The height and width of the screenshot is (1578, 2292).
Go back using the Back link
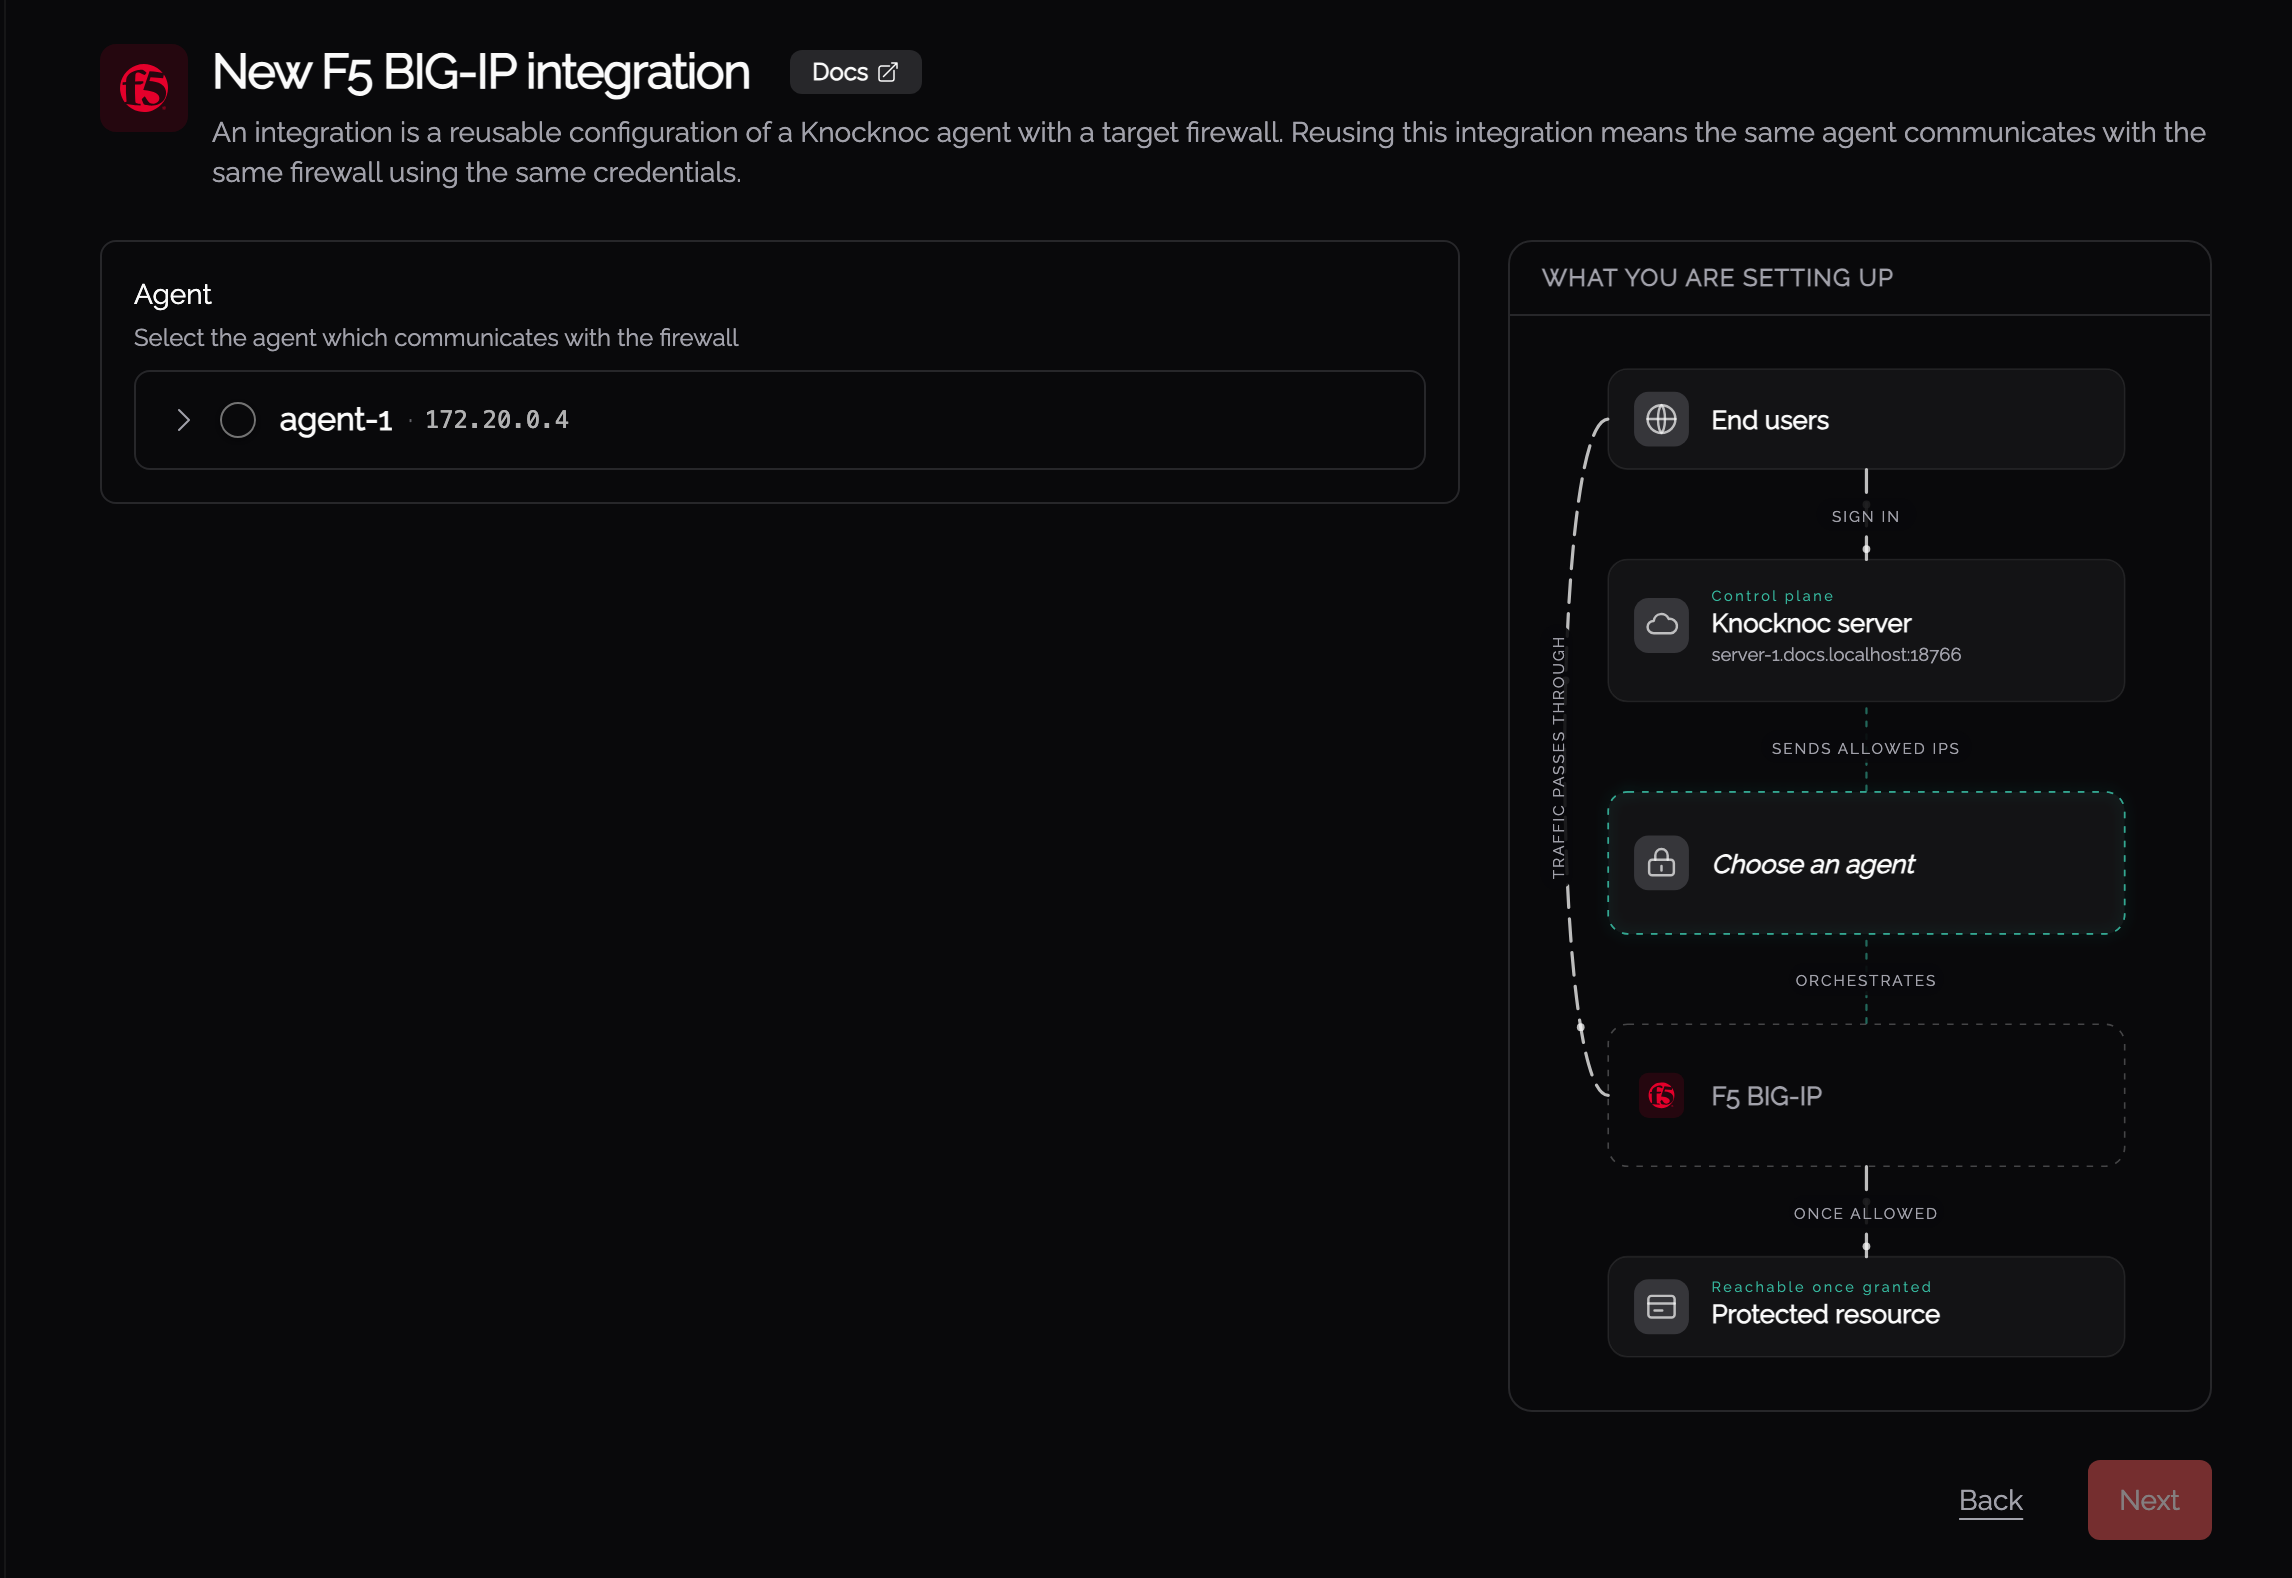point(1990,1500)
